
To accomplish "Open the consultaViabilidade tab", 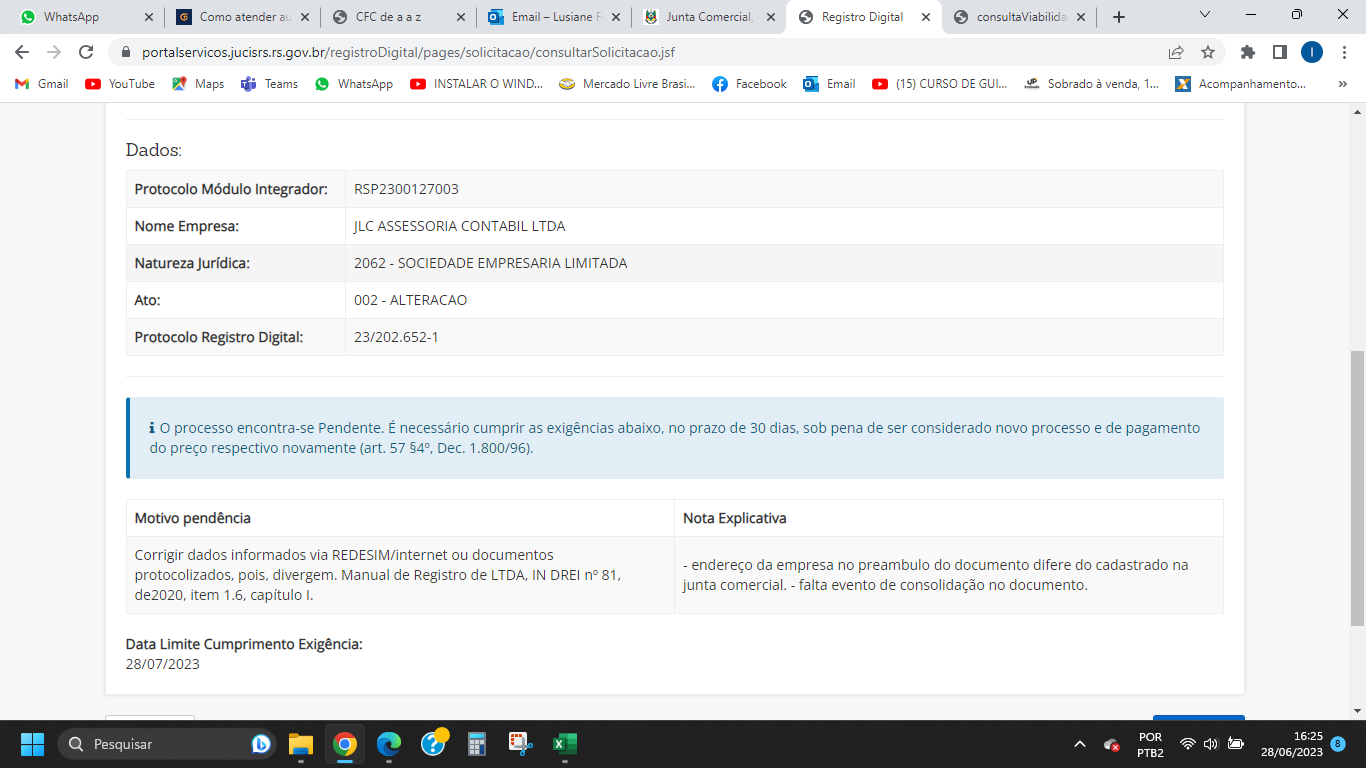I will tap(1013, 17).
